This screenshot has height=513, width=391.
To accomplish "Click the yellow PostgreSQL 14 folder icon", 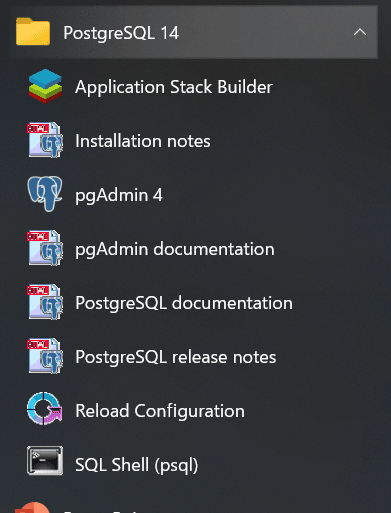I will coord(33,31).
